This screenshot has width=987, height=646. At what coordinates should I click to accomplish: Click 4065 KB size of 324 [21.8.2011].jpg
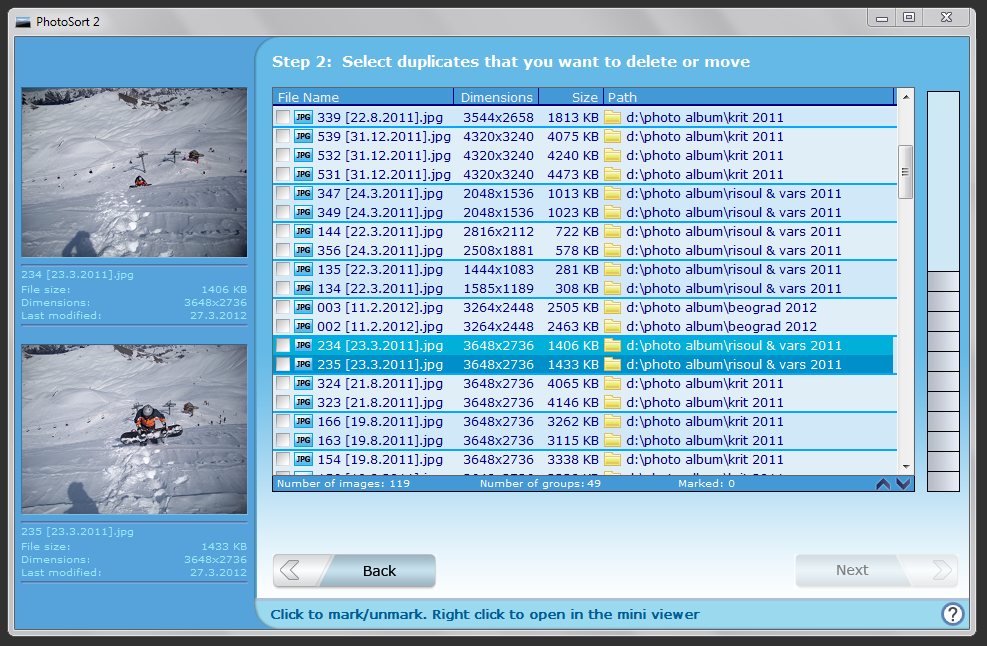tap(572, 383)
